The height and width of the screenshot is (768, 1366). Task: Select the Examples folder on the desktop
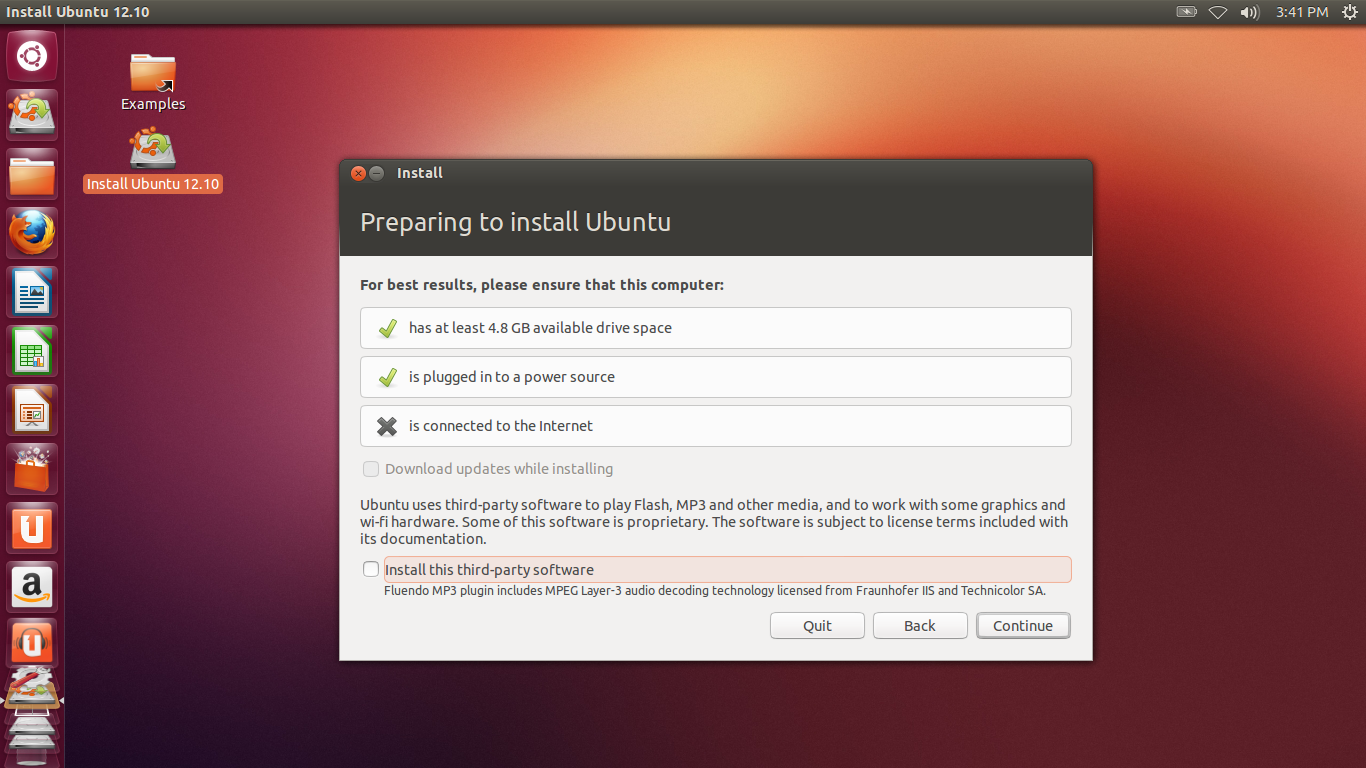tap(153, 82)
